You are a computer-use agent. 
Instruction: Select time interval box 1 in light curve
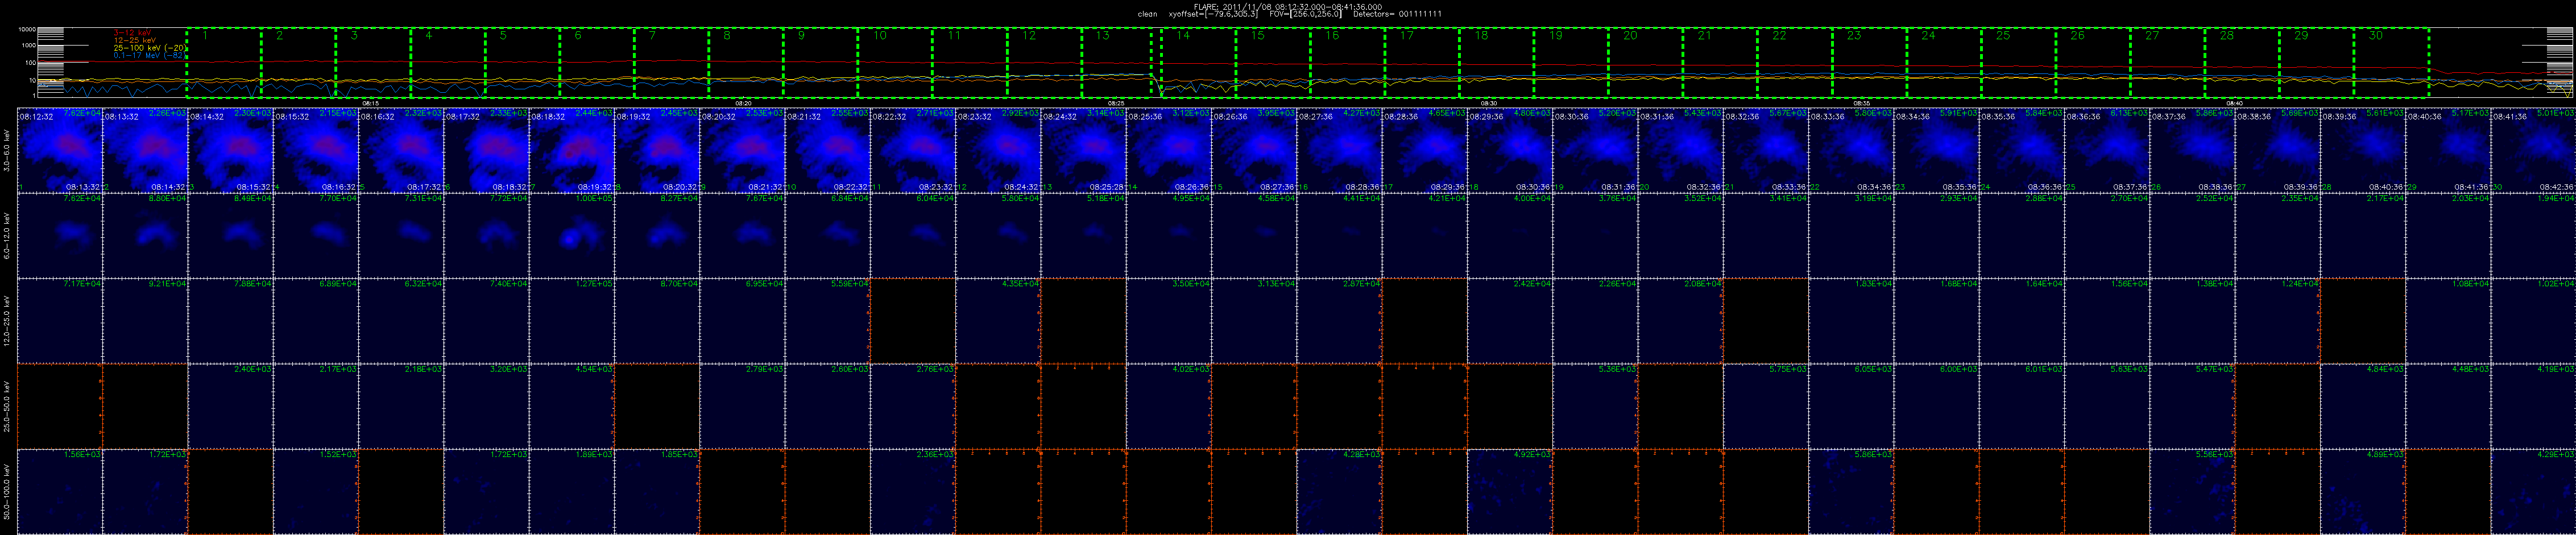coord(224,62)
